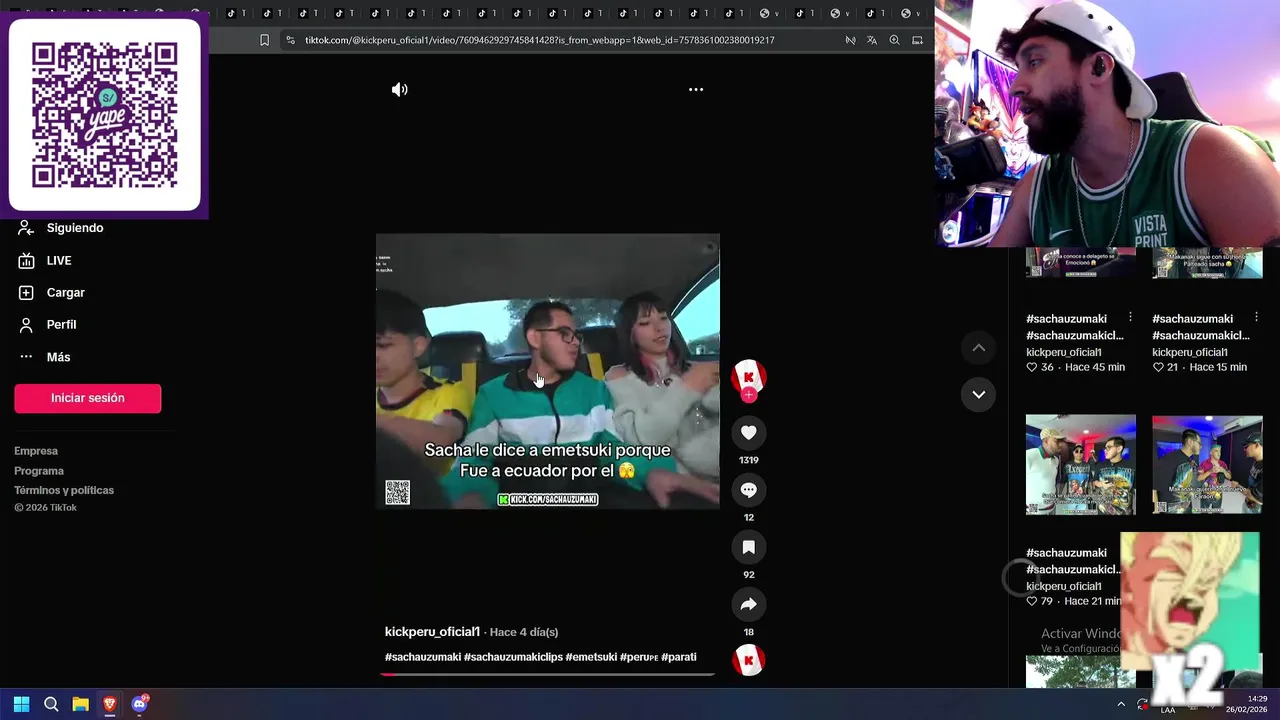Like the video with the heart icon
This screenshot has height=720, width=1280.
tap(748, 432)
